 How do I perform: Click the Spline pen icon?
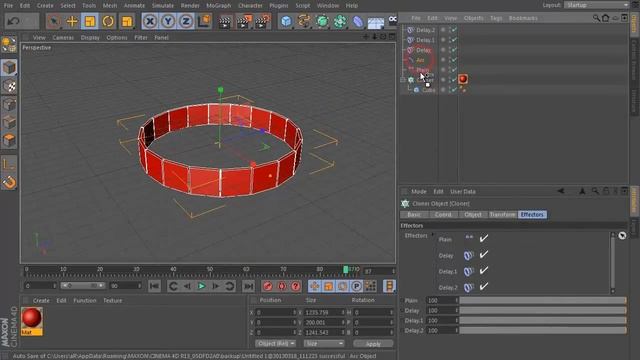[x=304, y=21]
